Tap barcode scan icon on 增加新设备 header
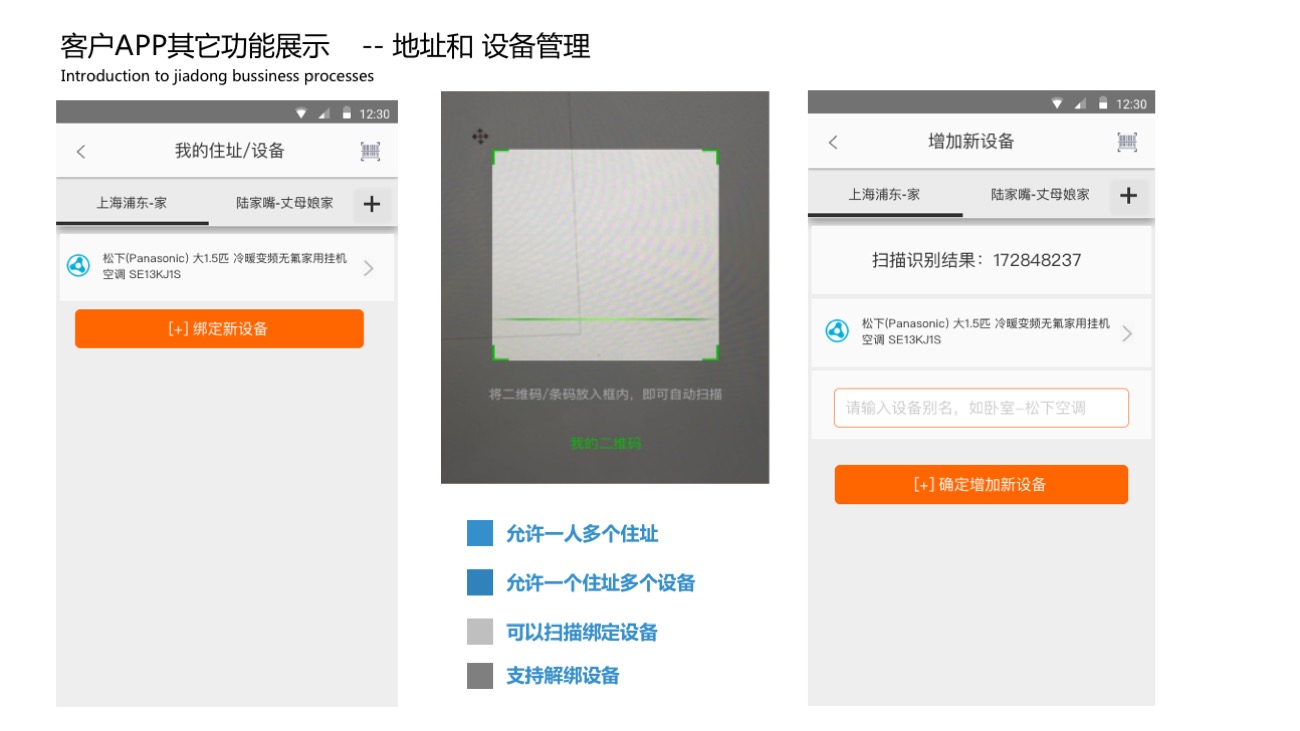 [1127, 143]
